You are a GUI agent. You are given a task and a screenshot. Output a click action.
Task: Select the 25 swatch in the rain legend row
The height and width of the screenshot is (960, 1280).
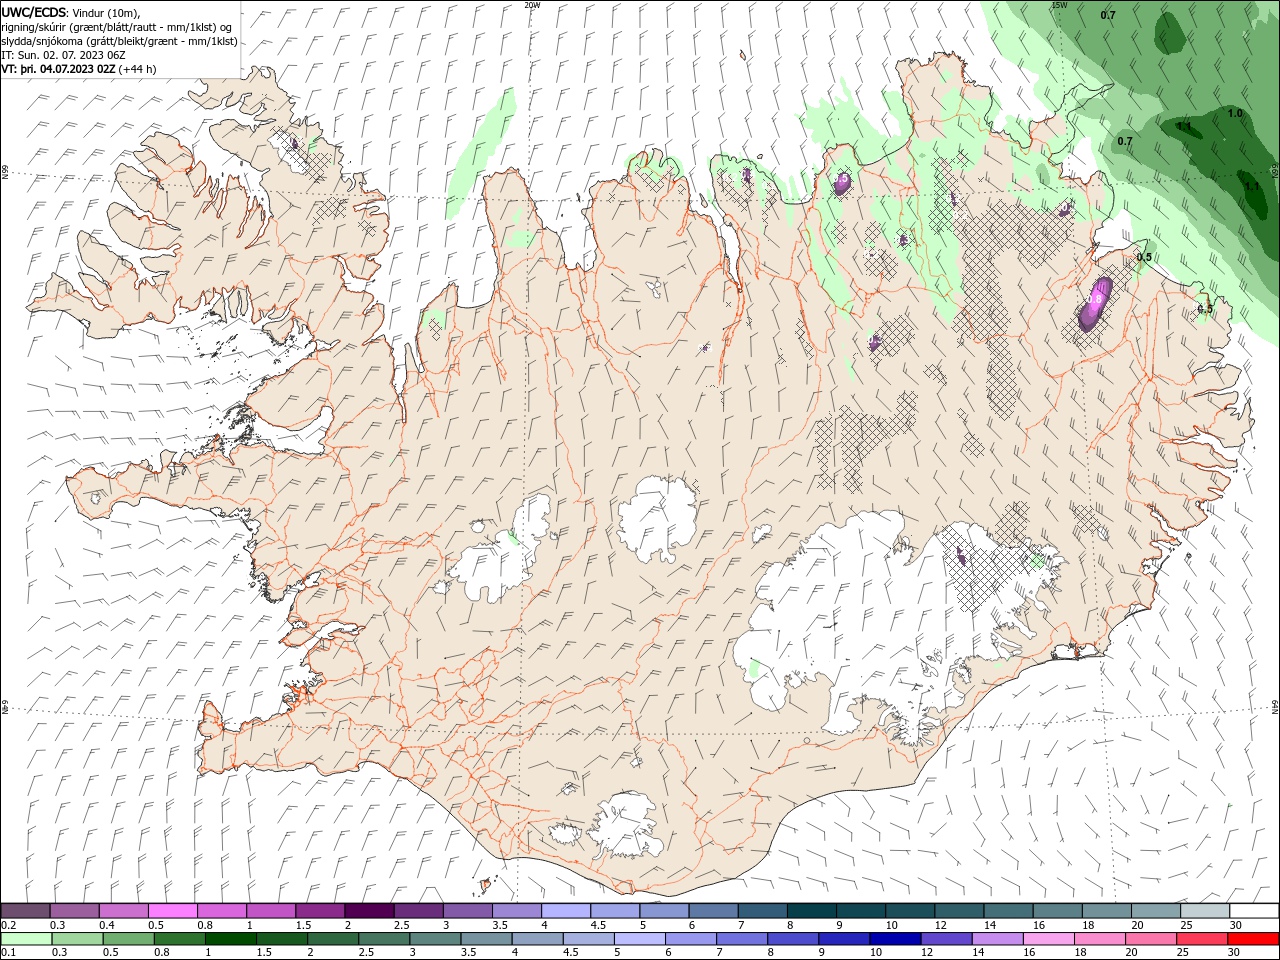point(1203,939)
